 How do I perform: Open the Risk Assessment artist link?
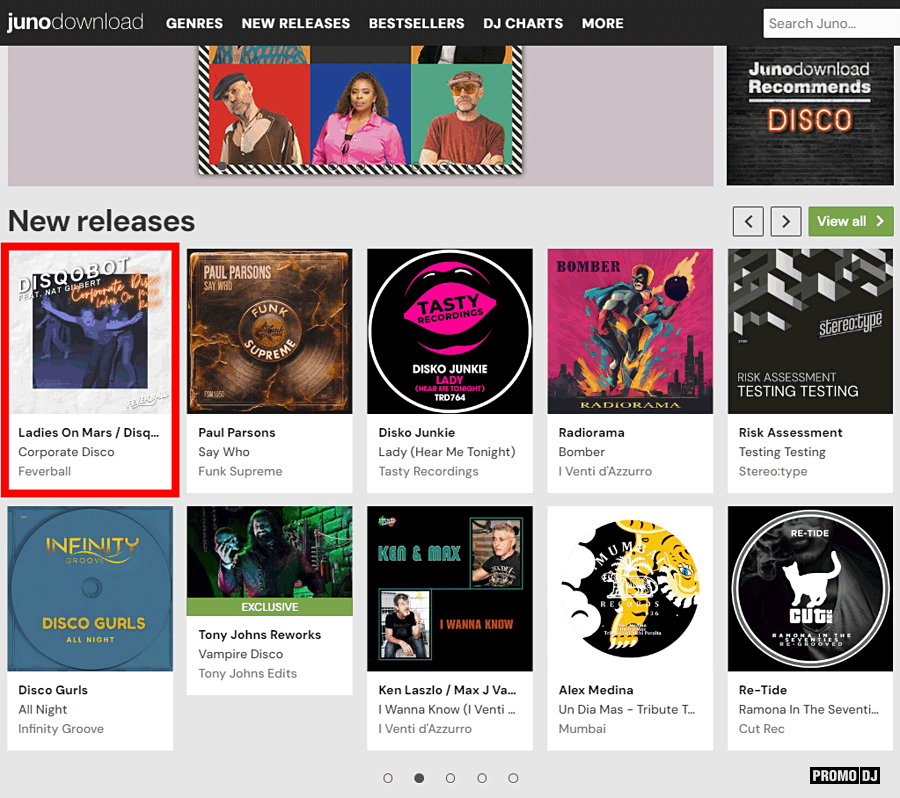(790, 433)
